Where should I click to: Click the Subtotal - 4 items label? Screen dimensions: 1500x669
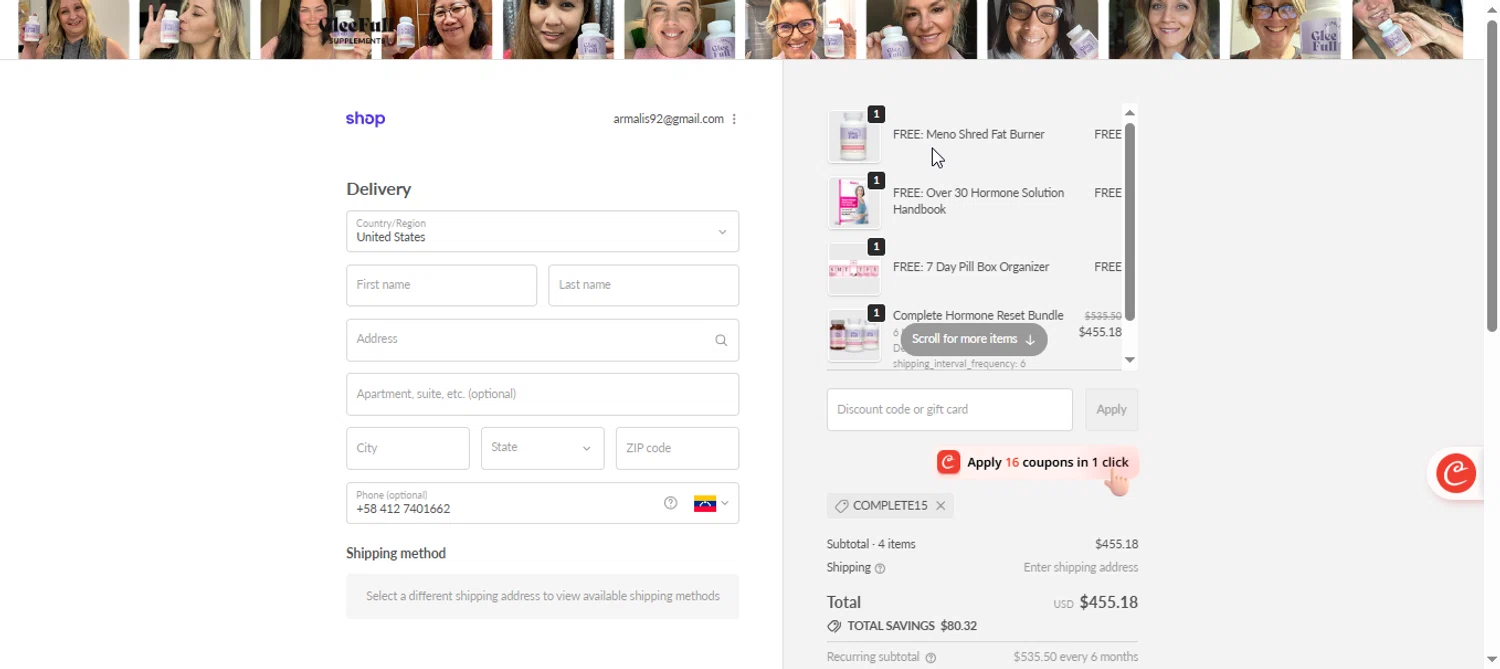871,544
